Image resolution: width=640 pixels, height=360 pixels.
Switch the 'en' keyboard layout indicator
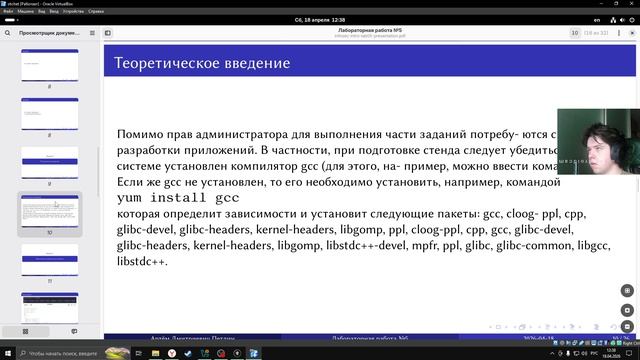coord(597,20)
